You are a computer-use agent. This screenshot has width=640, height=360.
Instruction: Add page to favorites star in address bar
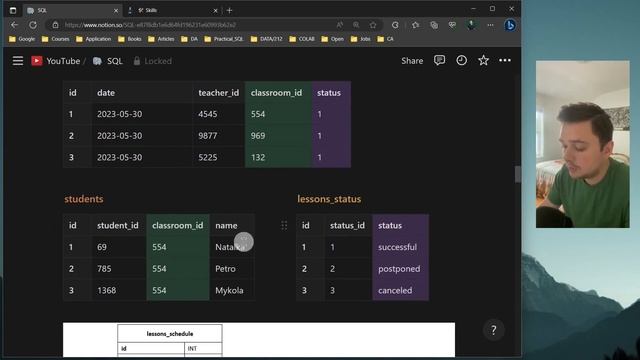point(373,25)
